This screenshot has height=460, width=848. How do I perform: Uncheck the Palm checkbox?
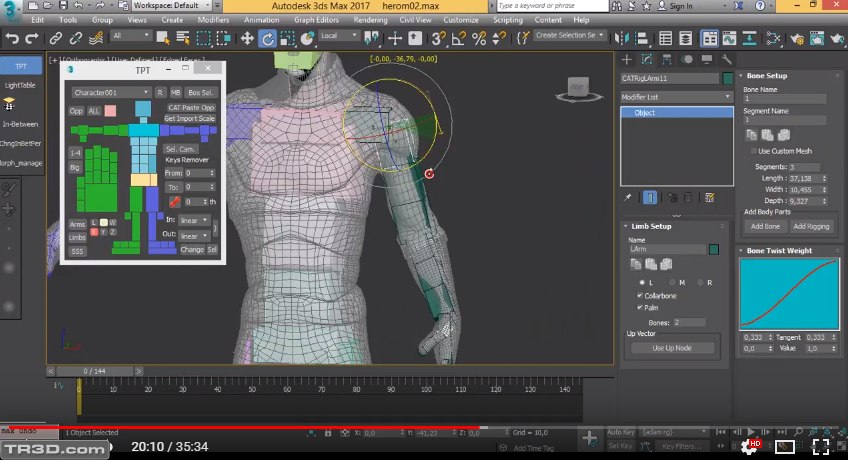pyautogui.click(x=640, y=308)
